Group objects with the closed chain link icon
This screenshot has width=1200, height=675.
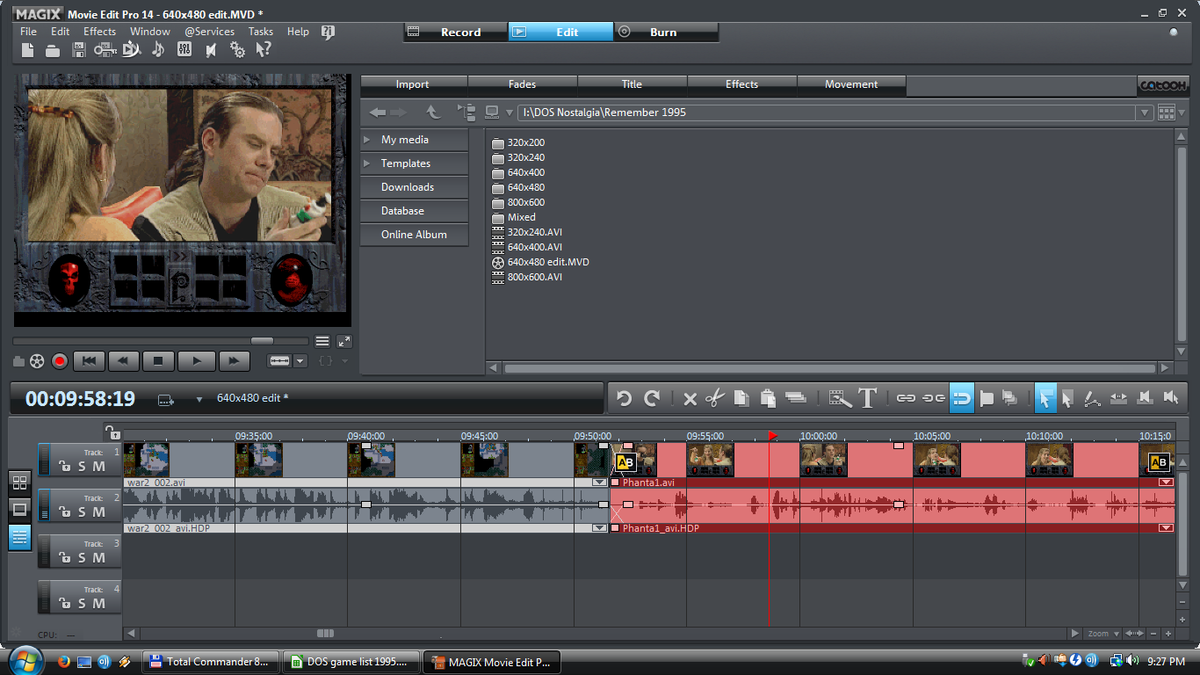tap(906, 398)
